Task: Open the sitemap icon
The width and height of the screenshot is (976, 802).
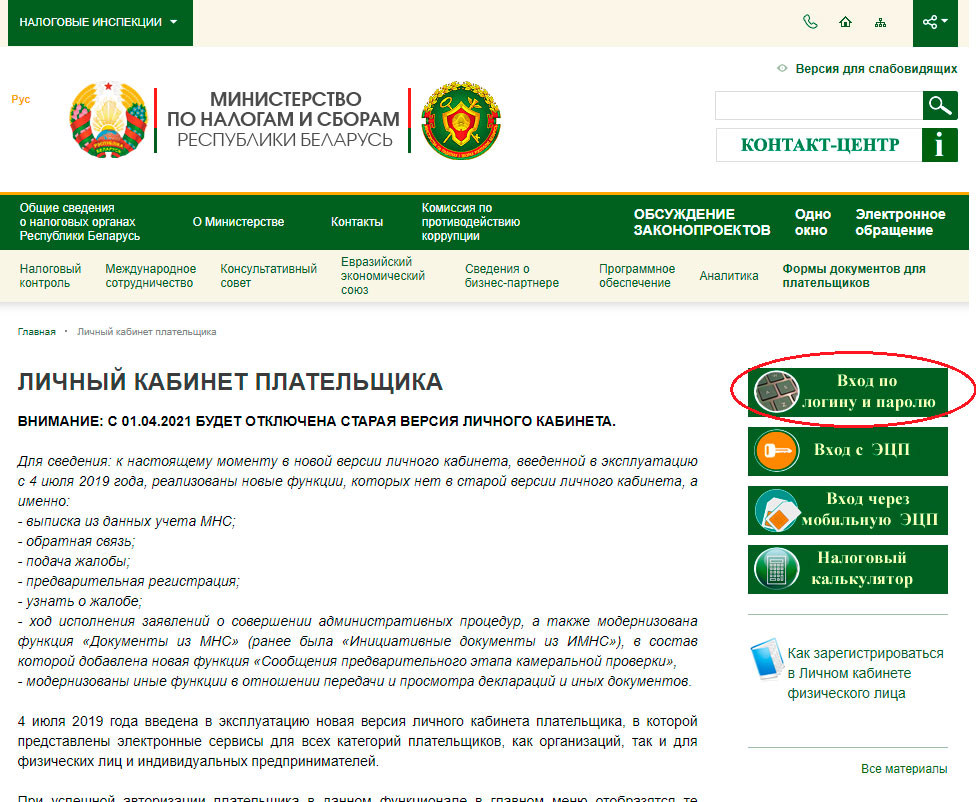Action: coord(880,23)
